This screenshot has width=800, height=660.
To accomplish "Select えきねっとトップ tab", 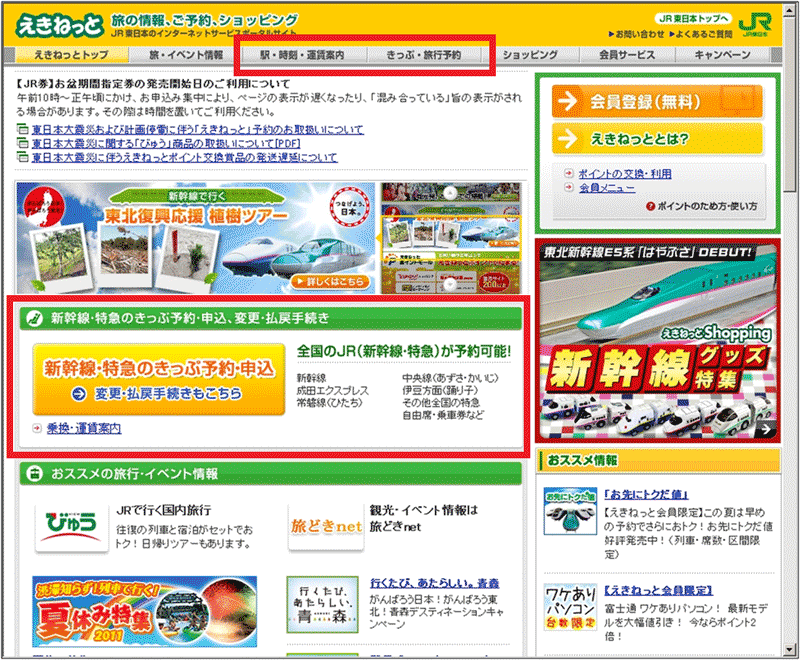I will (x=71, y=55).
